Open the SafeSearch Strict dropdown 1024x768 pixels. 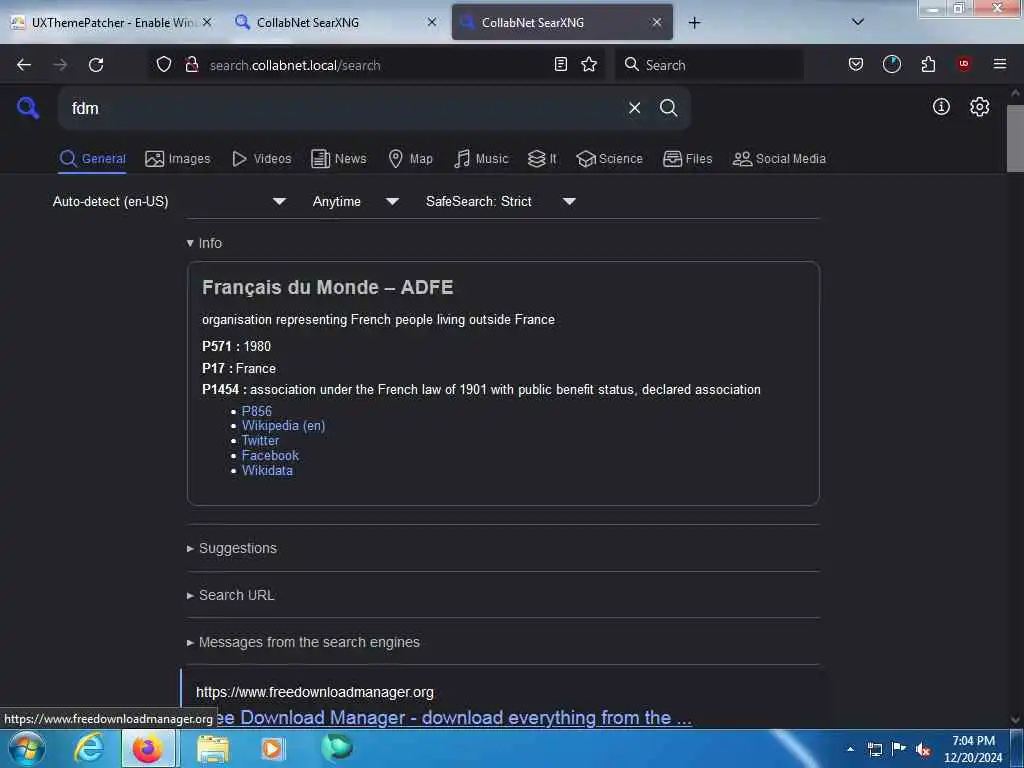click(500, 201)
